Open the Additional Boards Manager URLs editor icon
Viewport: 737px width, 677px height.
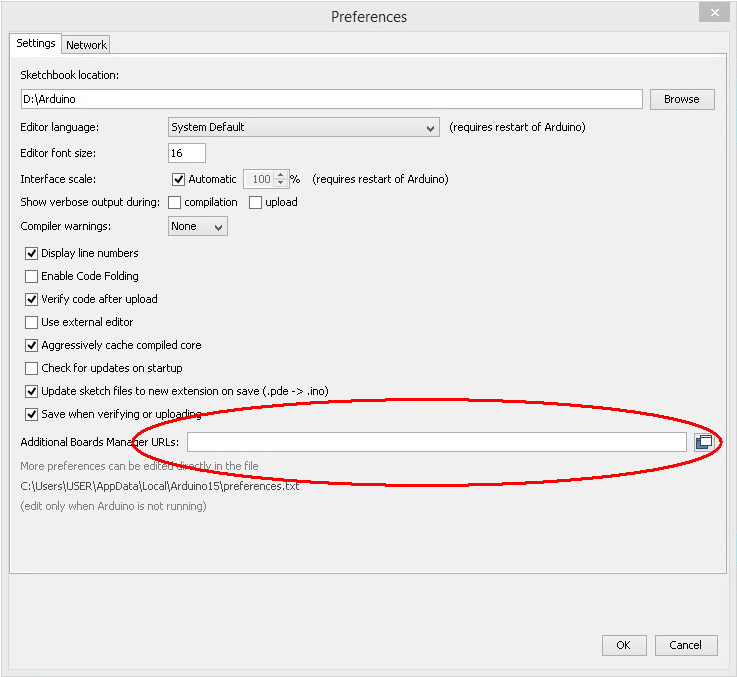pyautogui.click(x=703, y=442)
